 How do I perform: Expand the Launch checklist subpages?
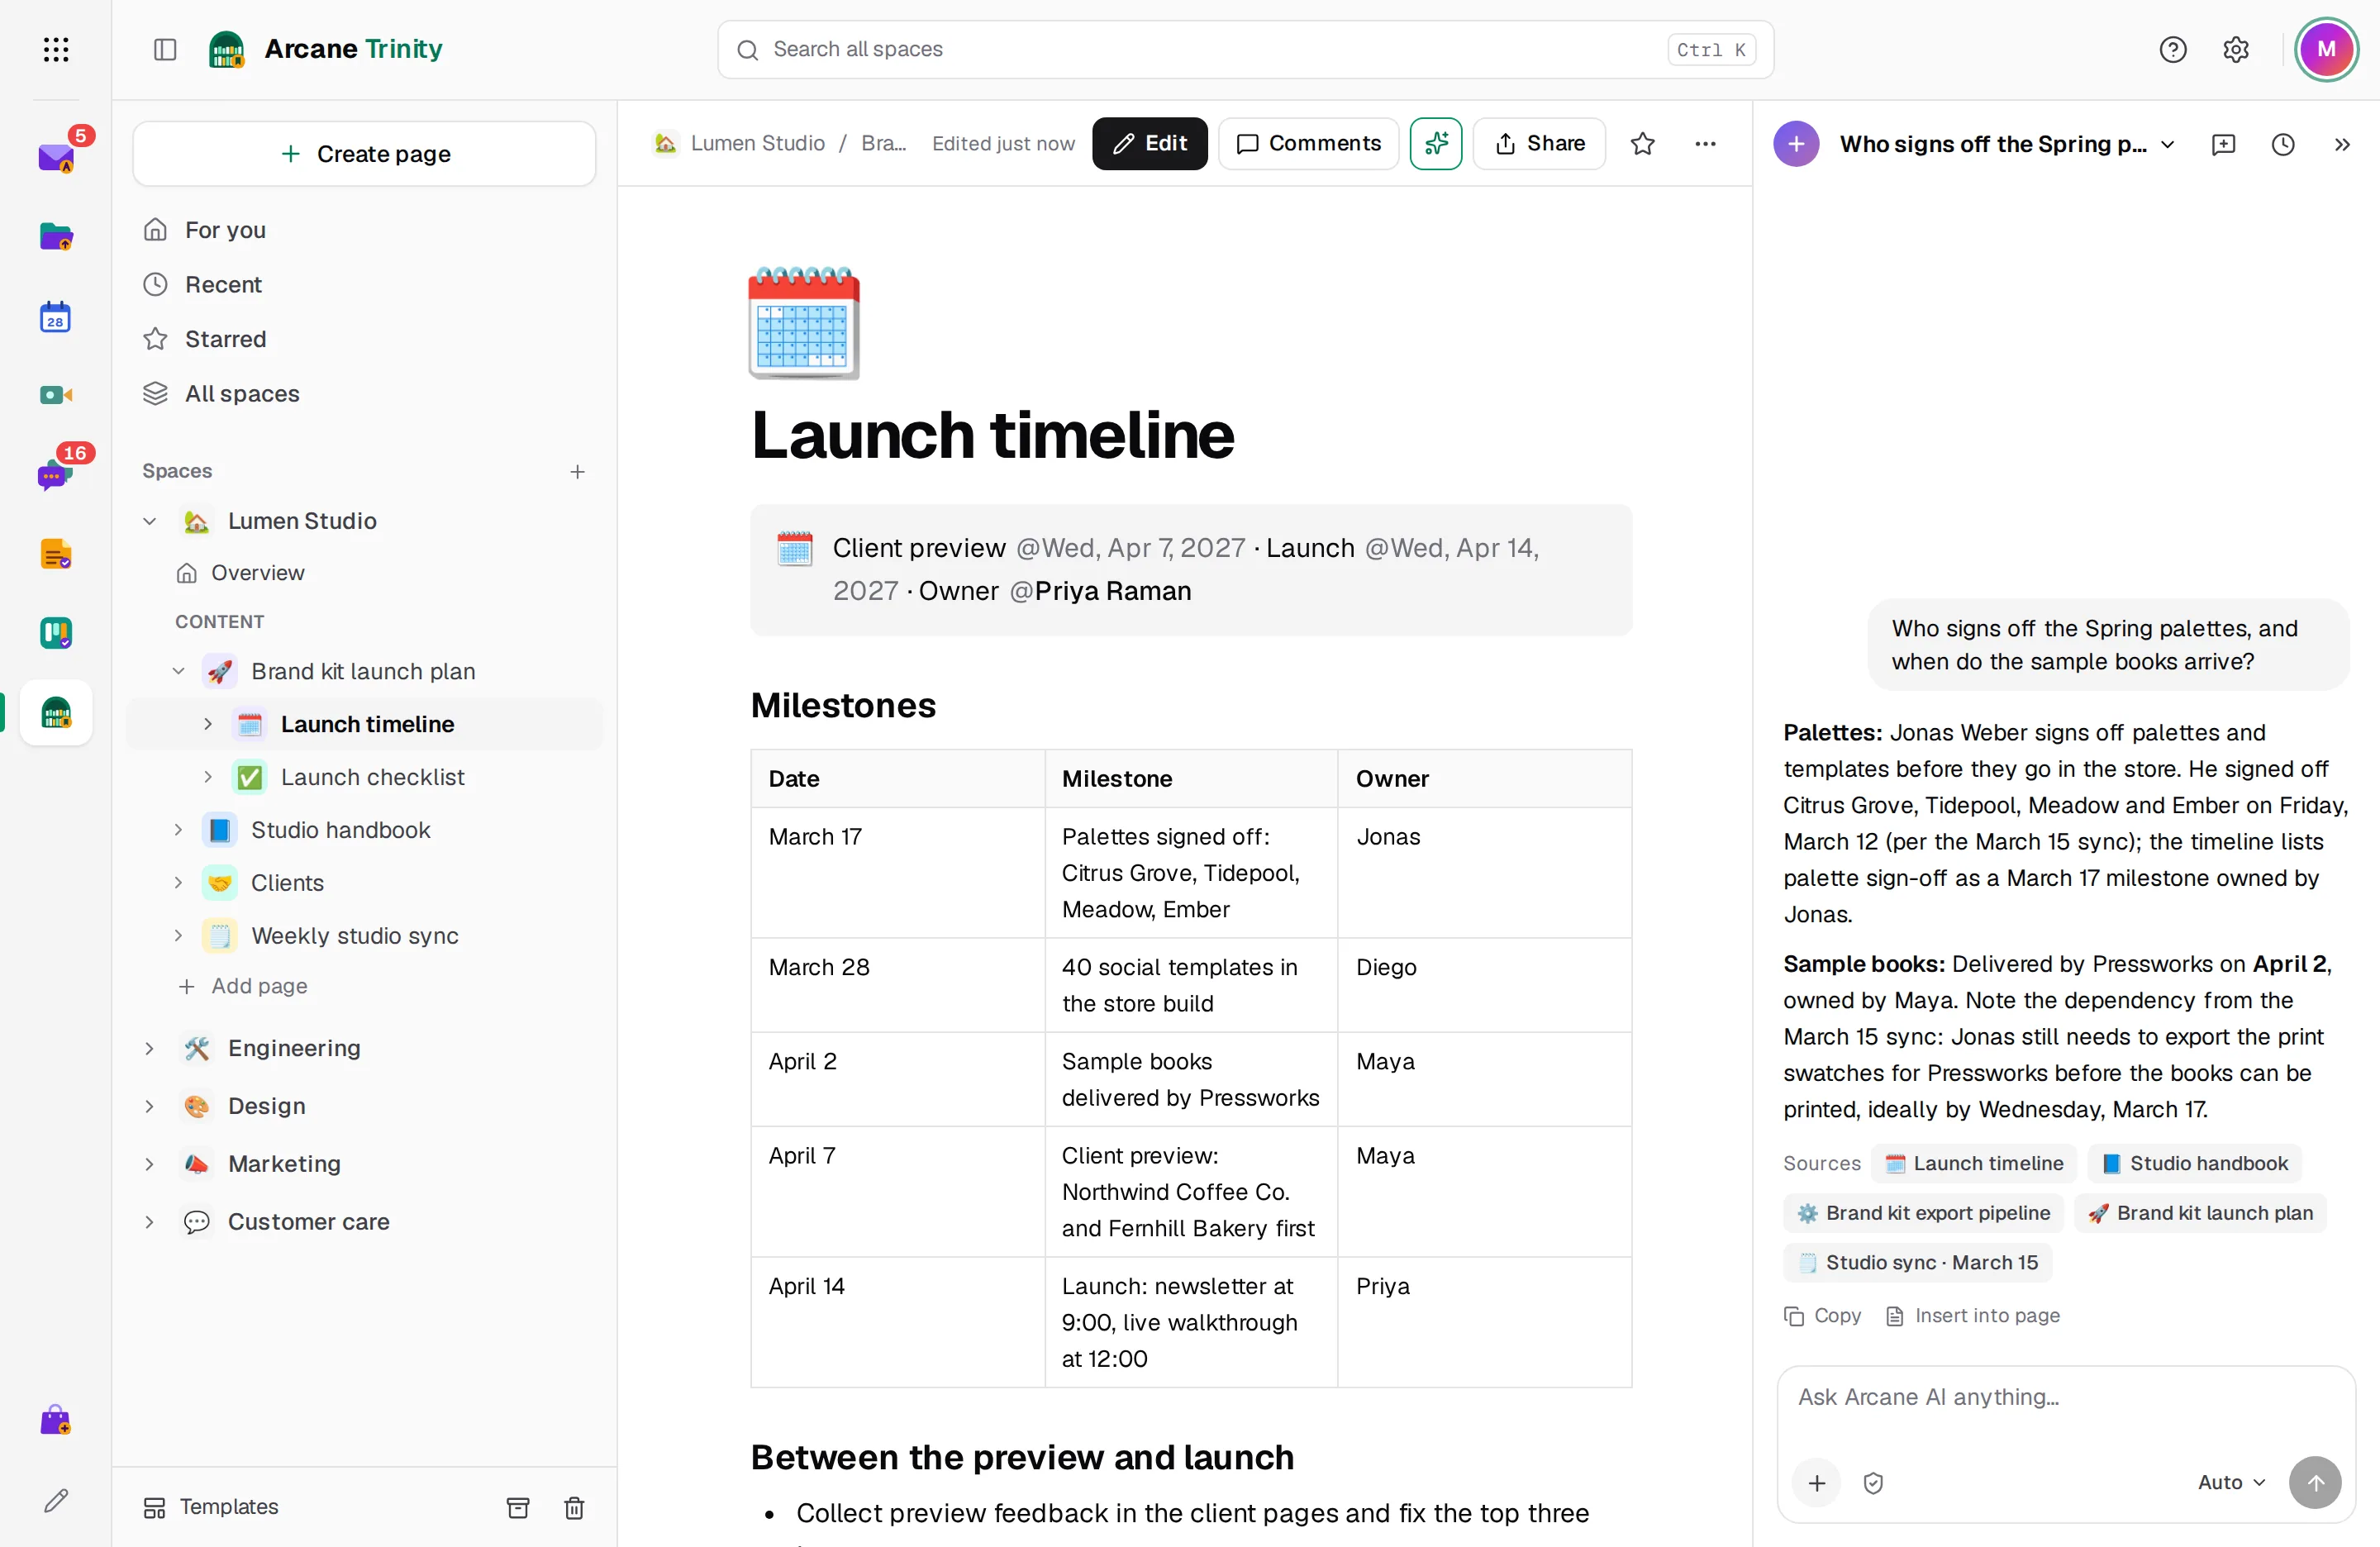pyautogui.click(x=207, y=777)
